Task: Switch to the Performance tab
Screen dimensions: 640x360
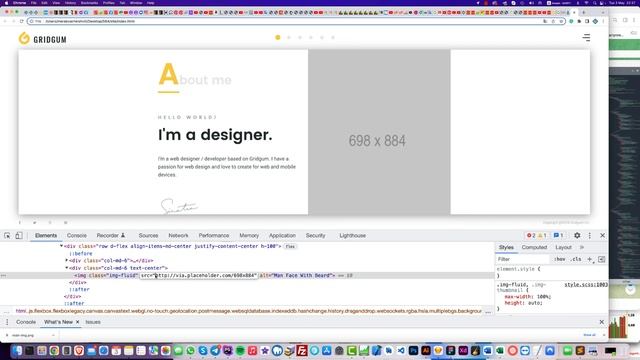Action: point(214,236)
